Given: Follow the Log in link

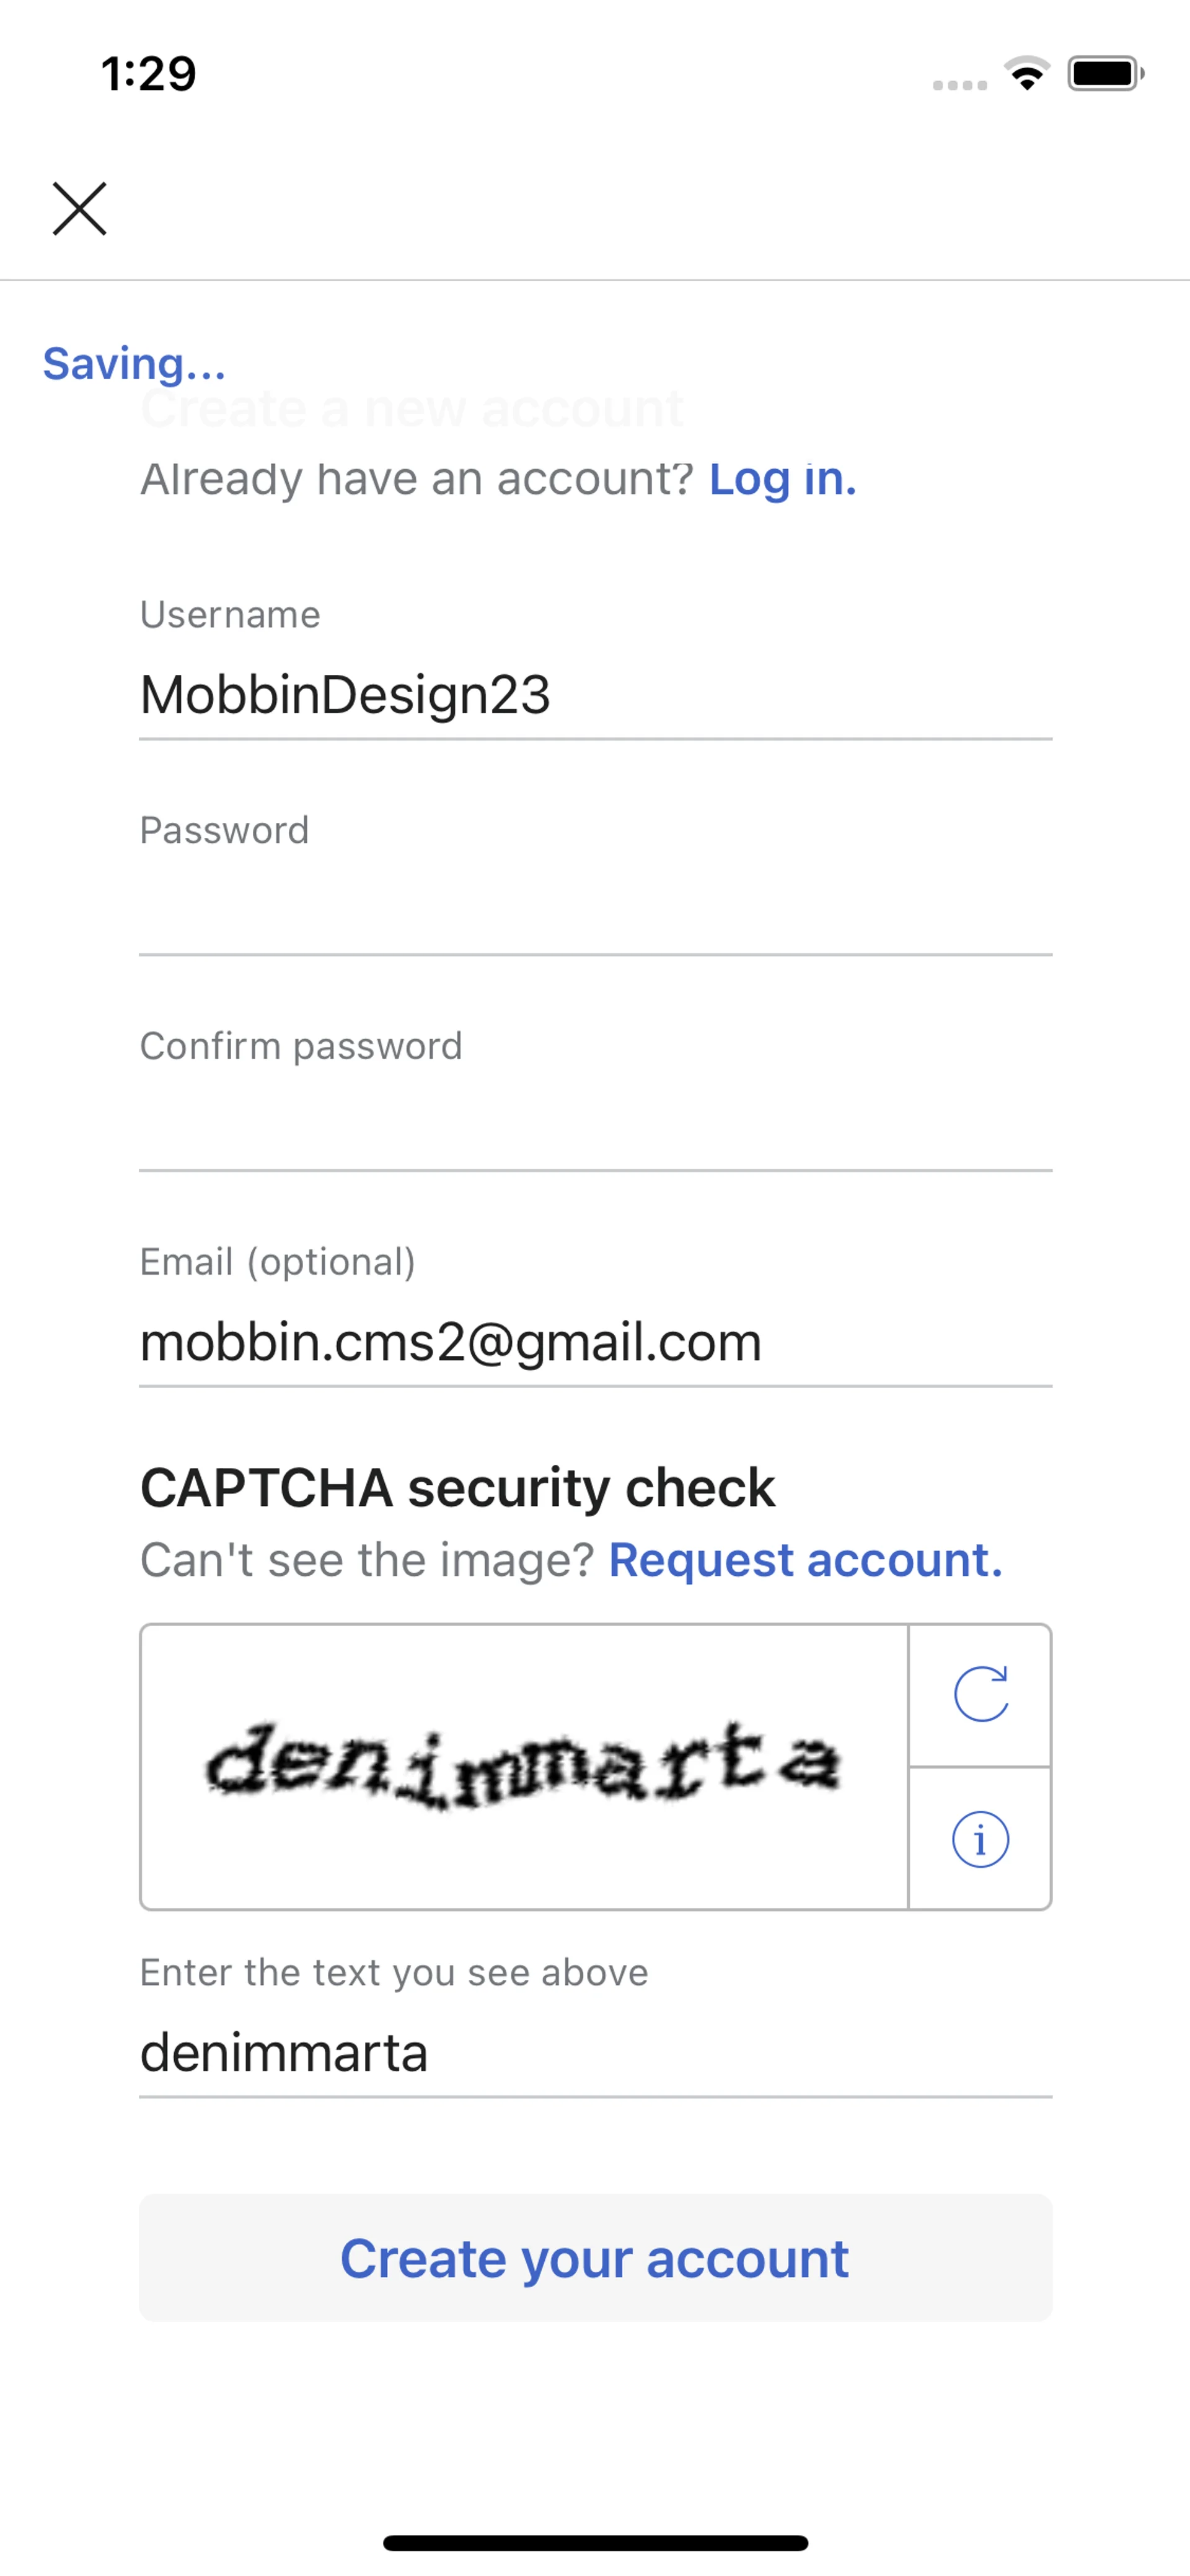Looking at the screenshot, I should click(x=782, y=479).
